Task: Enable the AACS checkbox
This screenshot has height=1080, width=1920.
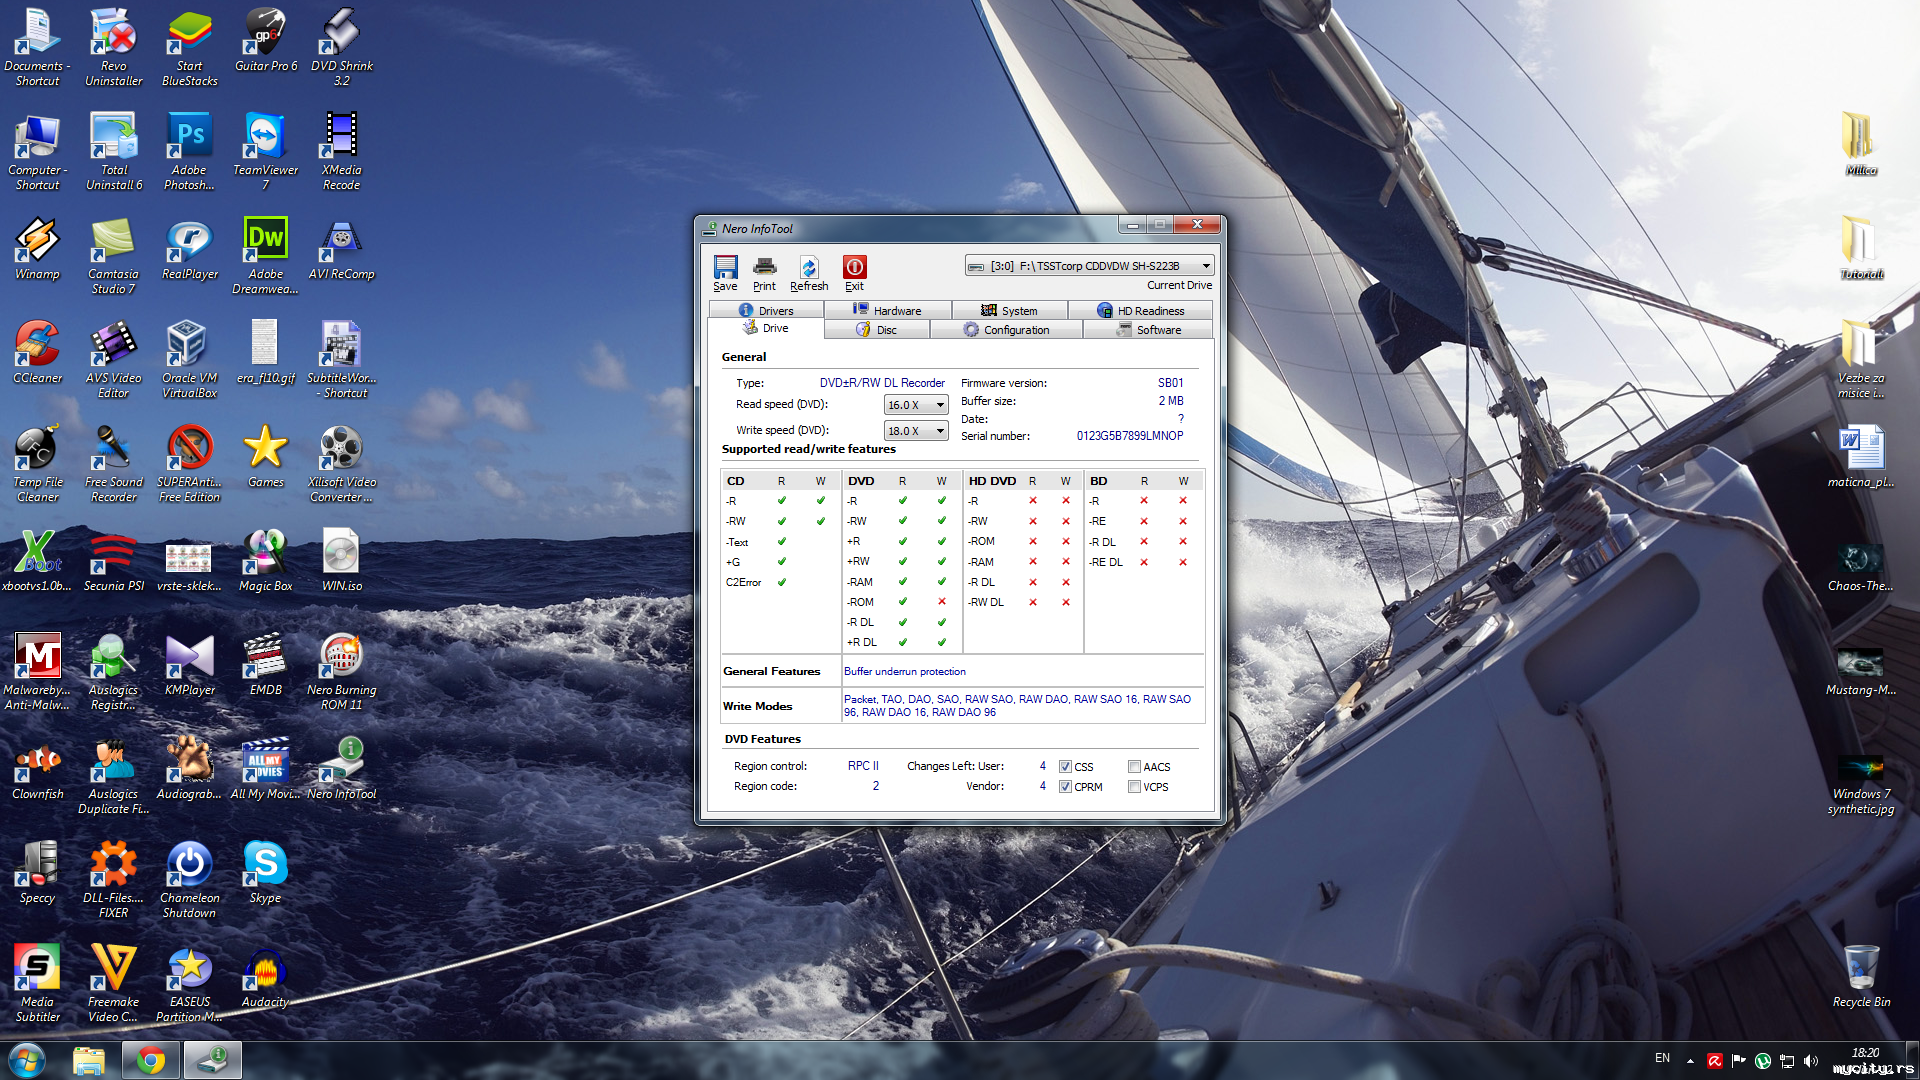Action: coord(1134,767)
